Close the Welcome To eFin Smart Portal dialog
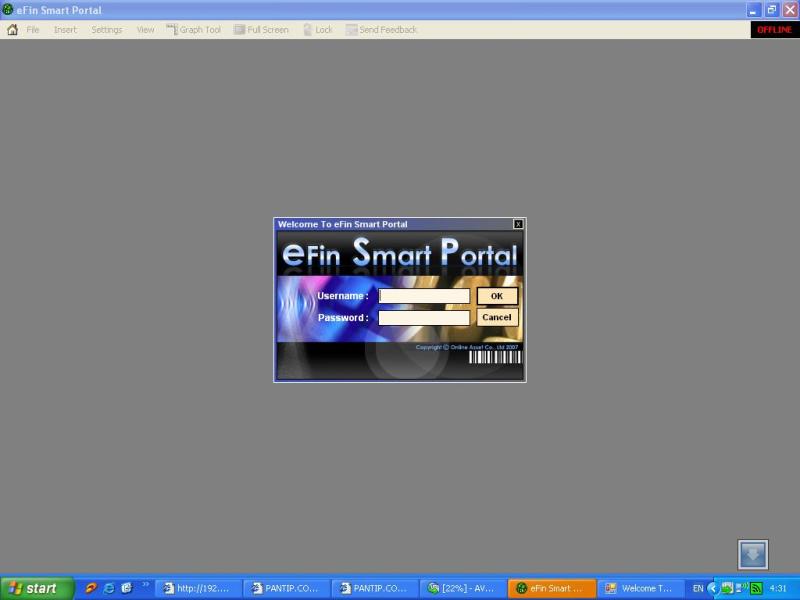Image resolution: width=800 pixels, height=600 pixels. [518, 224]
